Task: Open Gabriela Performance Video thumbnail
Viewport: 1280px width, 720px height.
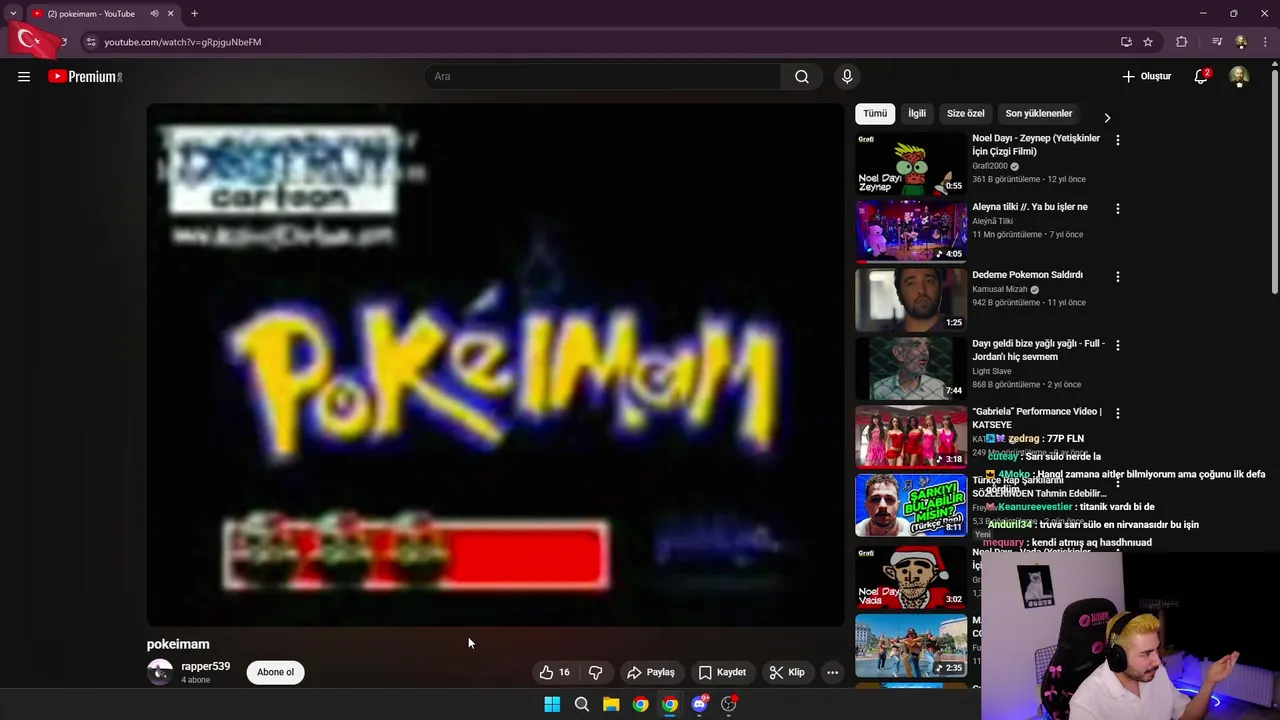Action: (911, 436)
